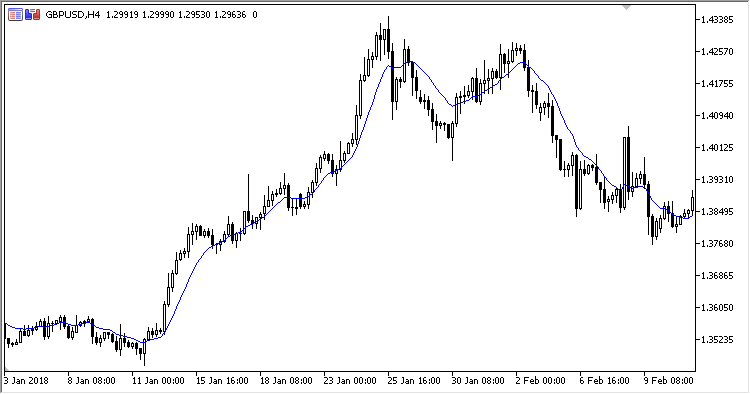750x394 pixels.
Task: Click the GBPUSD,H4 symbol label
Action: click(73, 15)
